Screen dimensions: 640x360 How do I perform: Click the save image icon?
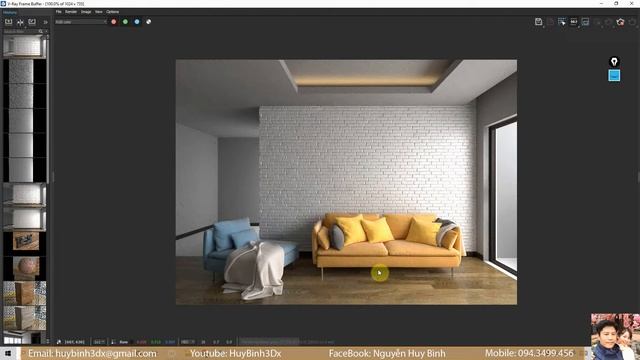(538, 22)
